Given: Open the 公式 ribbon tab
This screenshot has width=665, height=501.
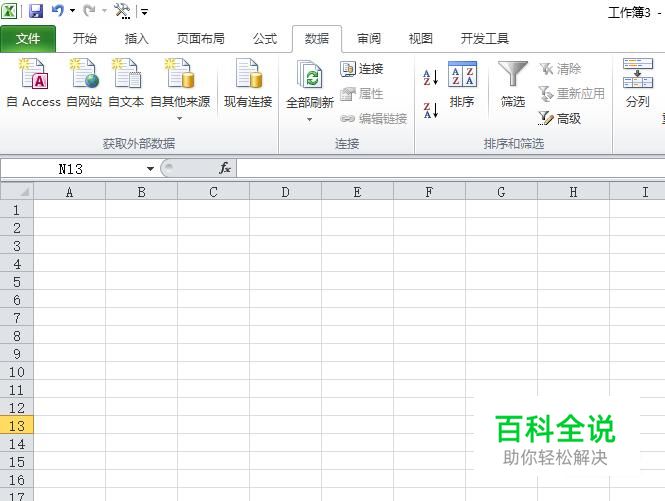Looking at the screenshot, I should click(265, 39).
